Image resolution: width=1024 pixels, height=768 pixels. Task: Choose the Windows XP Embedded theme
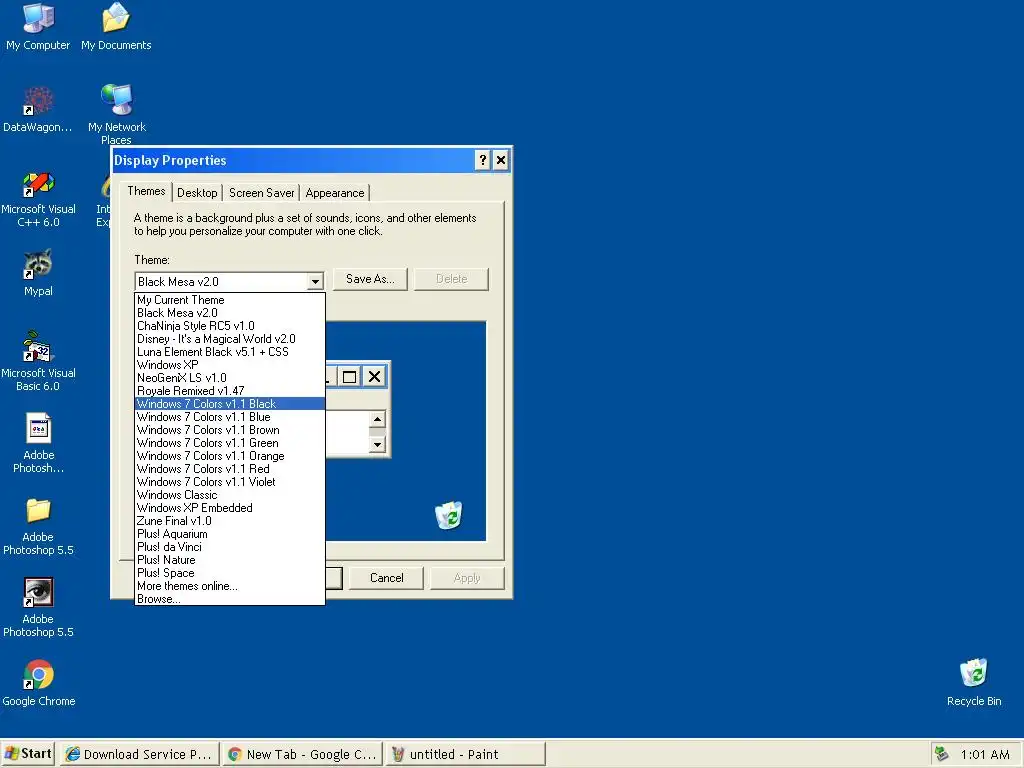[x=230, y=508]
